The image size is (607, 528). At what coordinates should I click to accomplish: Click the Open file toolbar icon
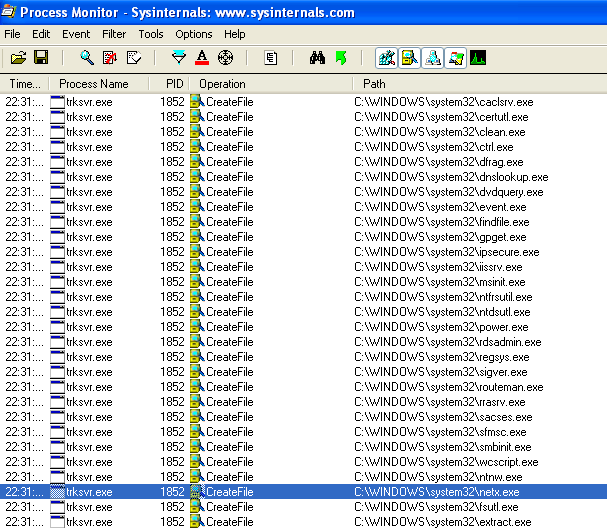coord(18,58)
